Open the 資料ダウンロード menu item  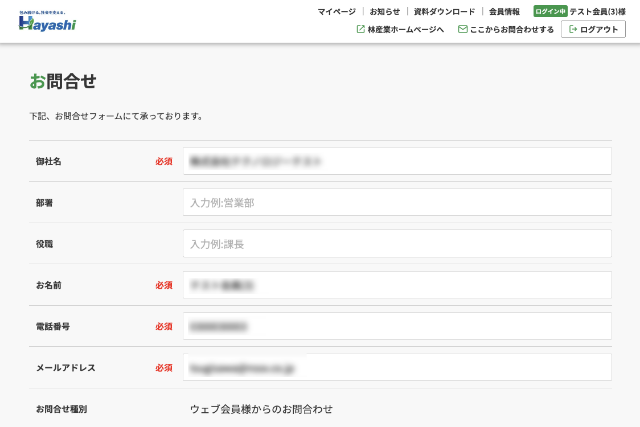[x=444, y=11]
